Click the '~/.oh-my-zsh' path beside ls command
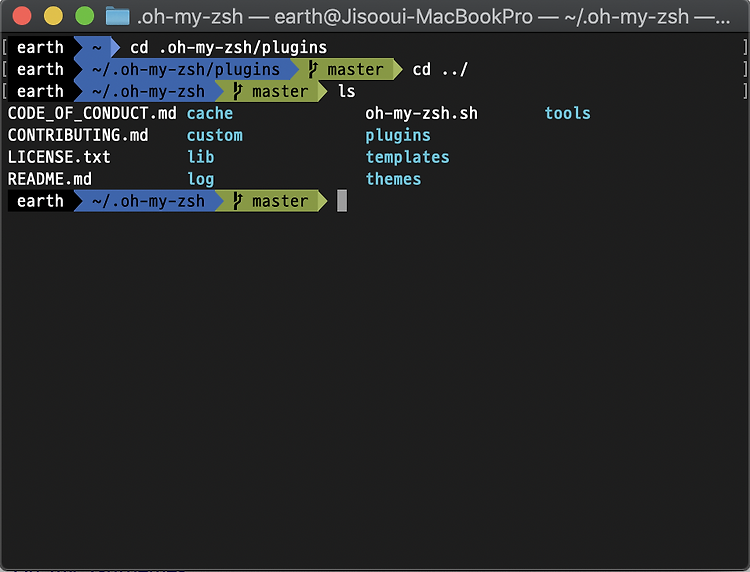The height and width of the screenshot is (572, 750). pyautogui.click(x=148, y=92)
